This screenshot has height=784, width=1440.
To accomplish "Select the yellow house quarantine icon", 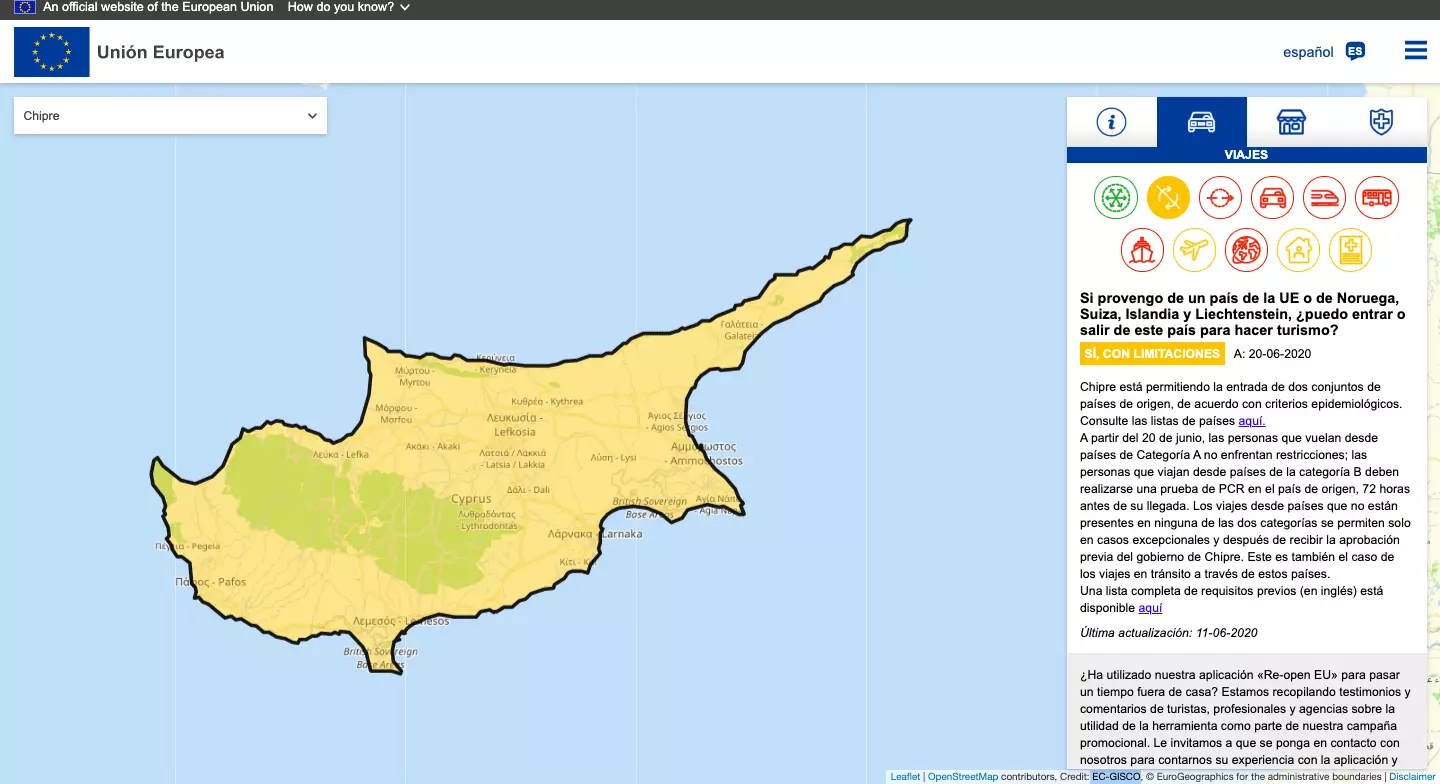I will [1299, 250].
